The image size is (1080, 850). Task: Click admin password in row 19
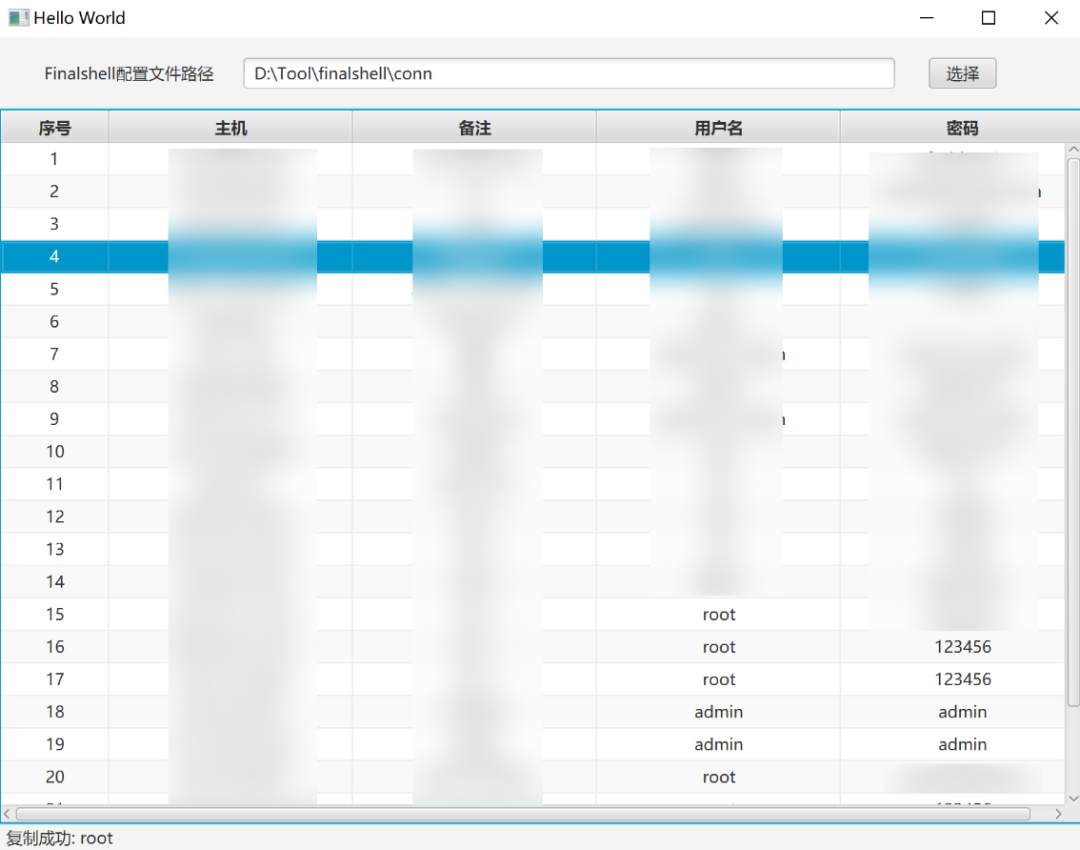(x=962, y=745)
